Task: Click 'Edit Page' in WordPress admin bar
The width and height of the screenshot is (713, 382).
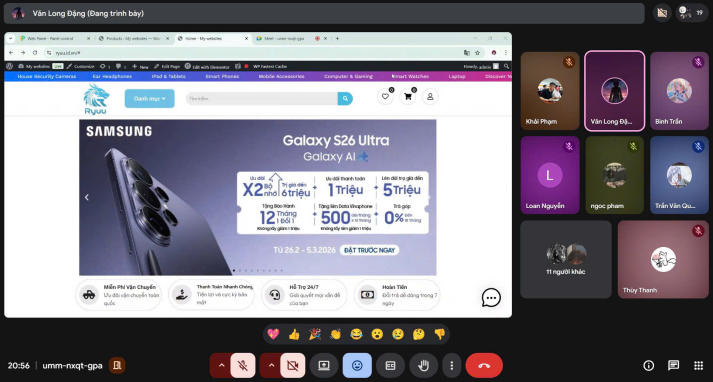Action: [166, 66]
